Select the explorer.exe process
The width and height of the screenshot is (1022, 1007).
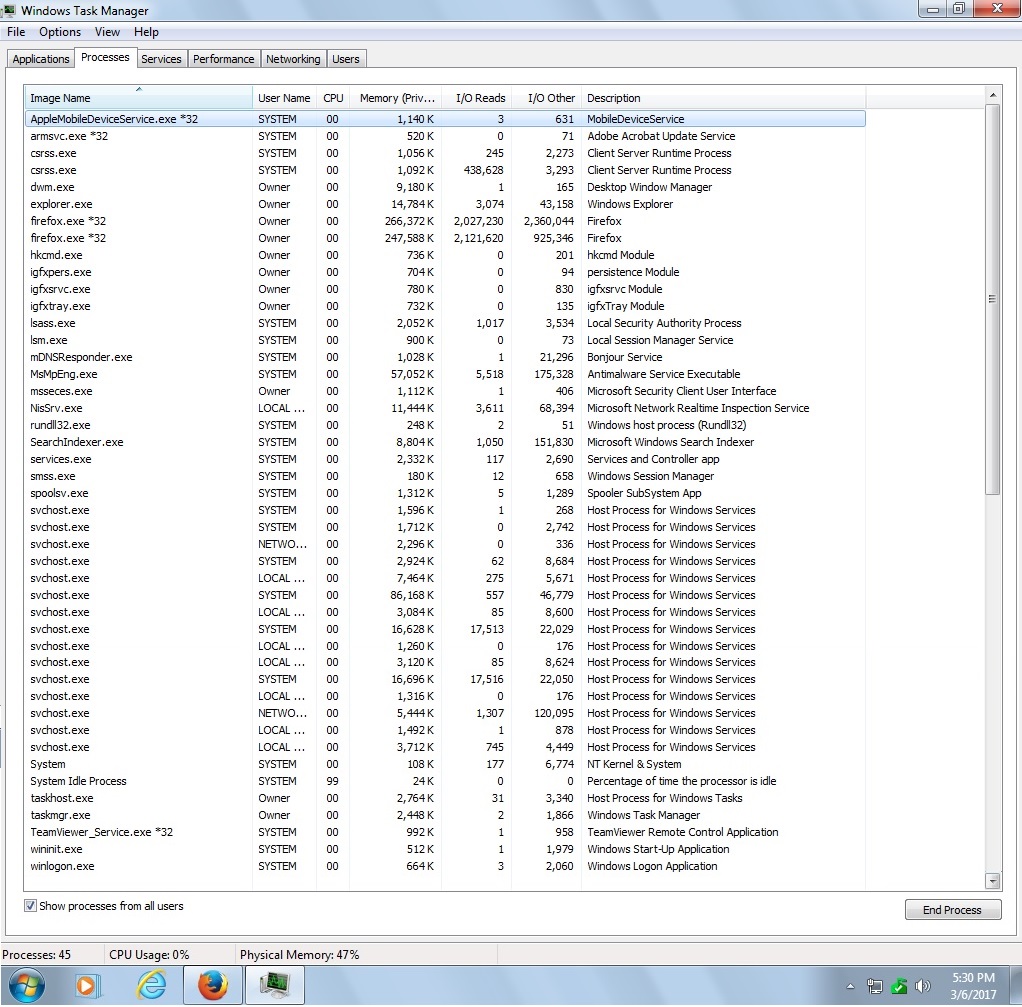[445, 204]
